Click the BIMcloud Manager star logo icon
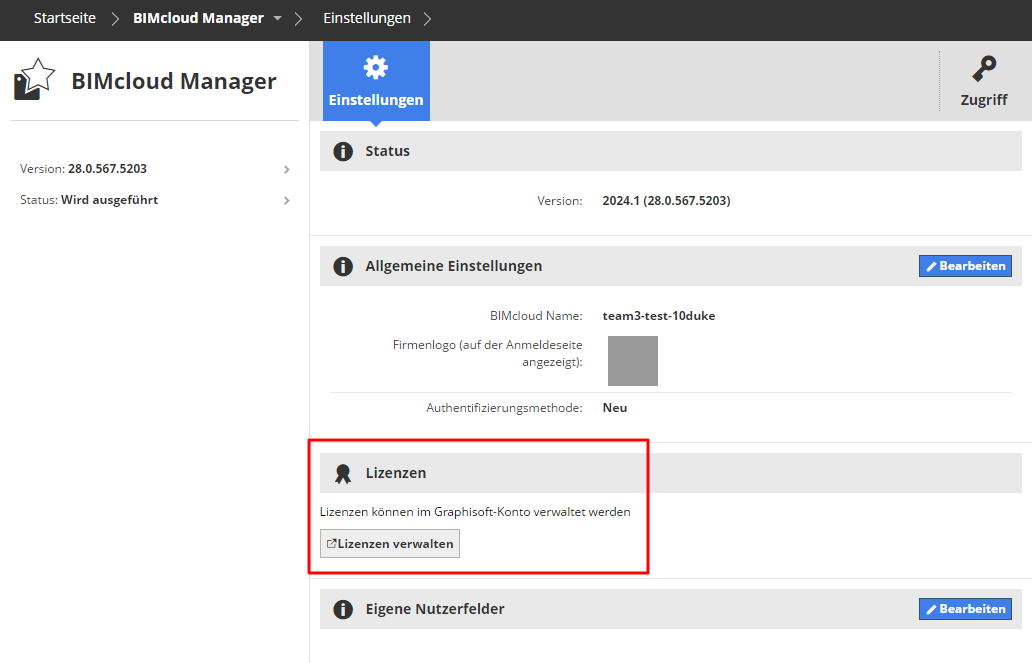1032x663 pixels. [x=33, y=80]
